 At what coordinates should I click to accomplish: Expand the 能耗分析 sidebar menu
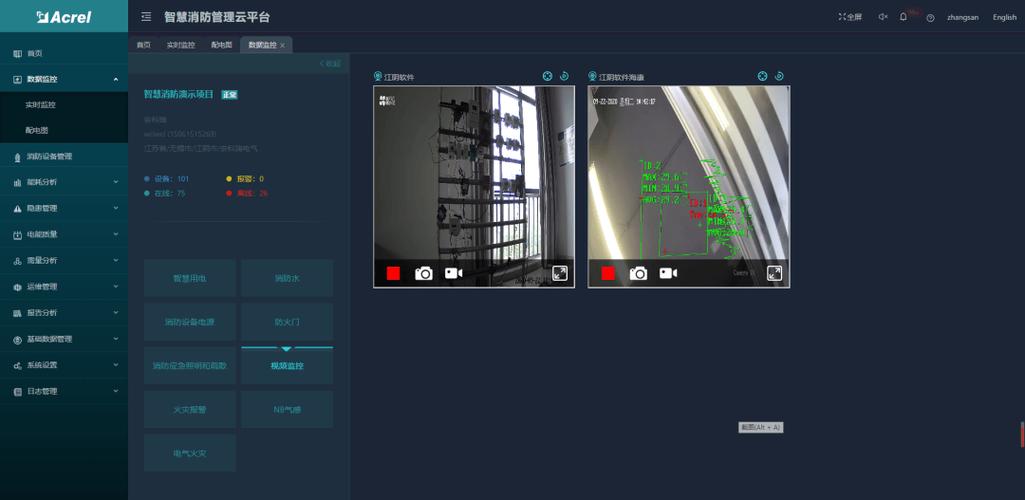64,182
